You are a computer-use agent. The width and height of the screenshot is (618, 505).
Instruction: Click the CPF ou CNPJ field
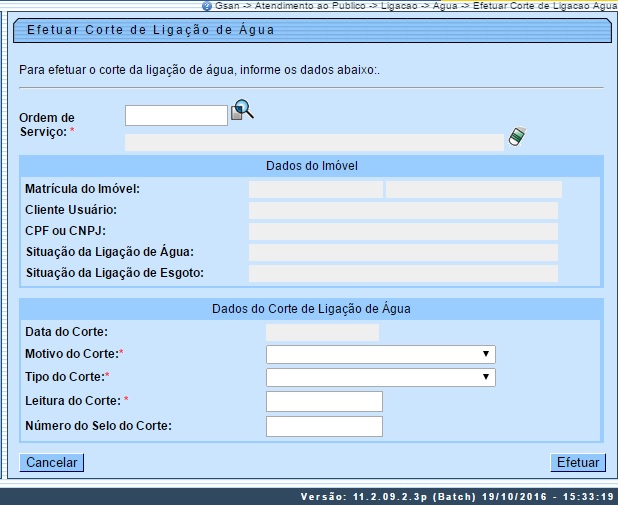coord(403,231)
